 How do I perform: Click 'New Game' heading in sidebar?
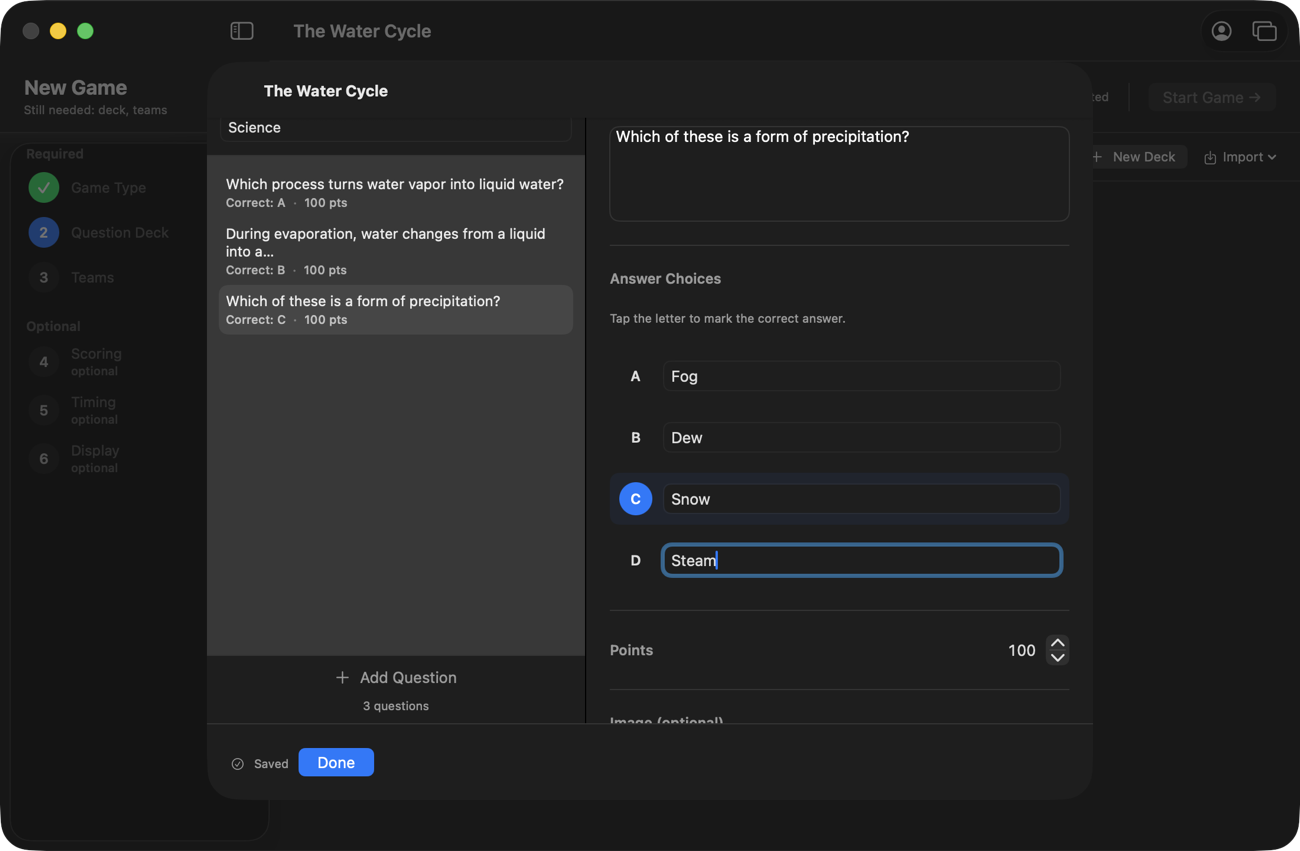click(x=75, y=87)
